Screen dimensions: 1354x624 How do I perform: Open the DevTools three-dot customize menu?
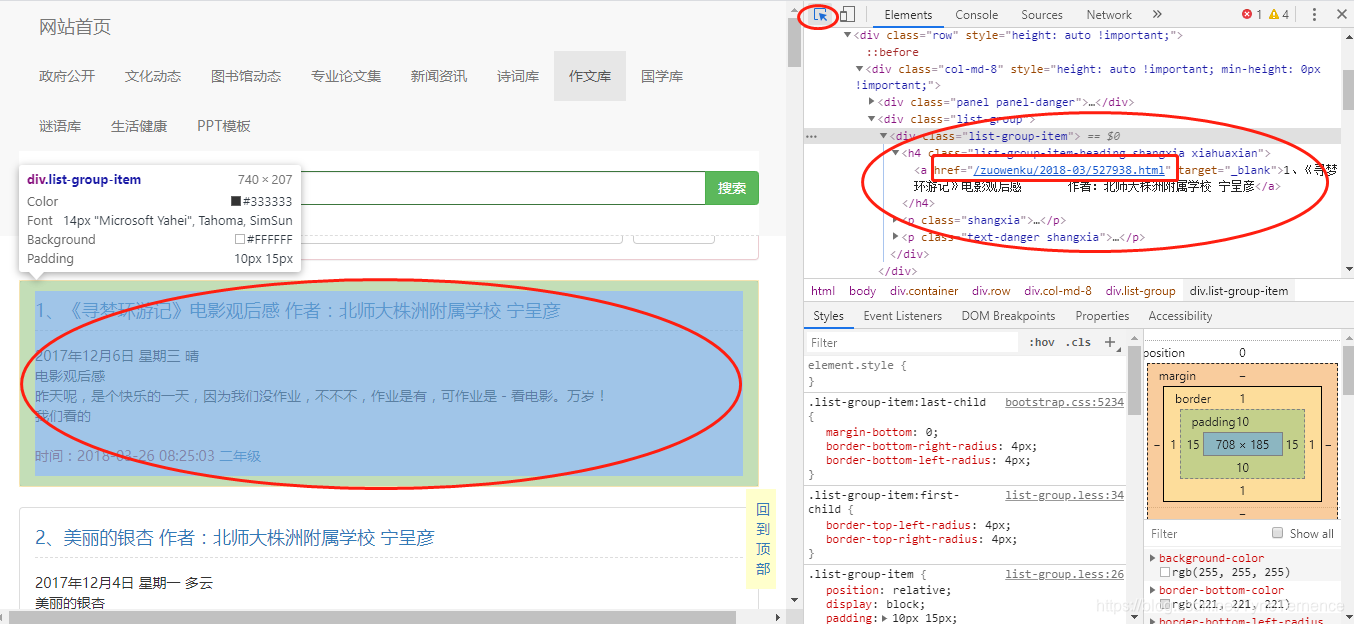pyautogui.click(x=1314, y=14)
